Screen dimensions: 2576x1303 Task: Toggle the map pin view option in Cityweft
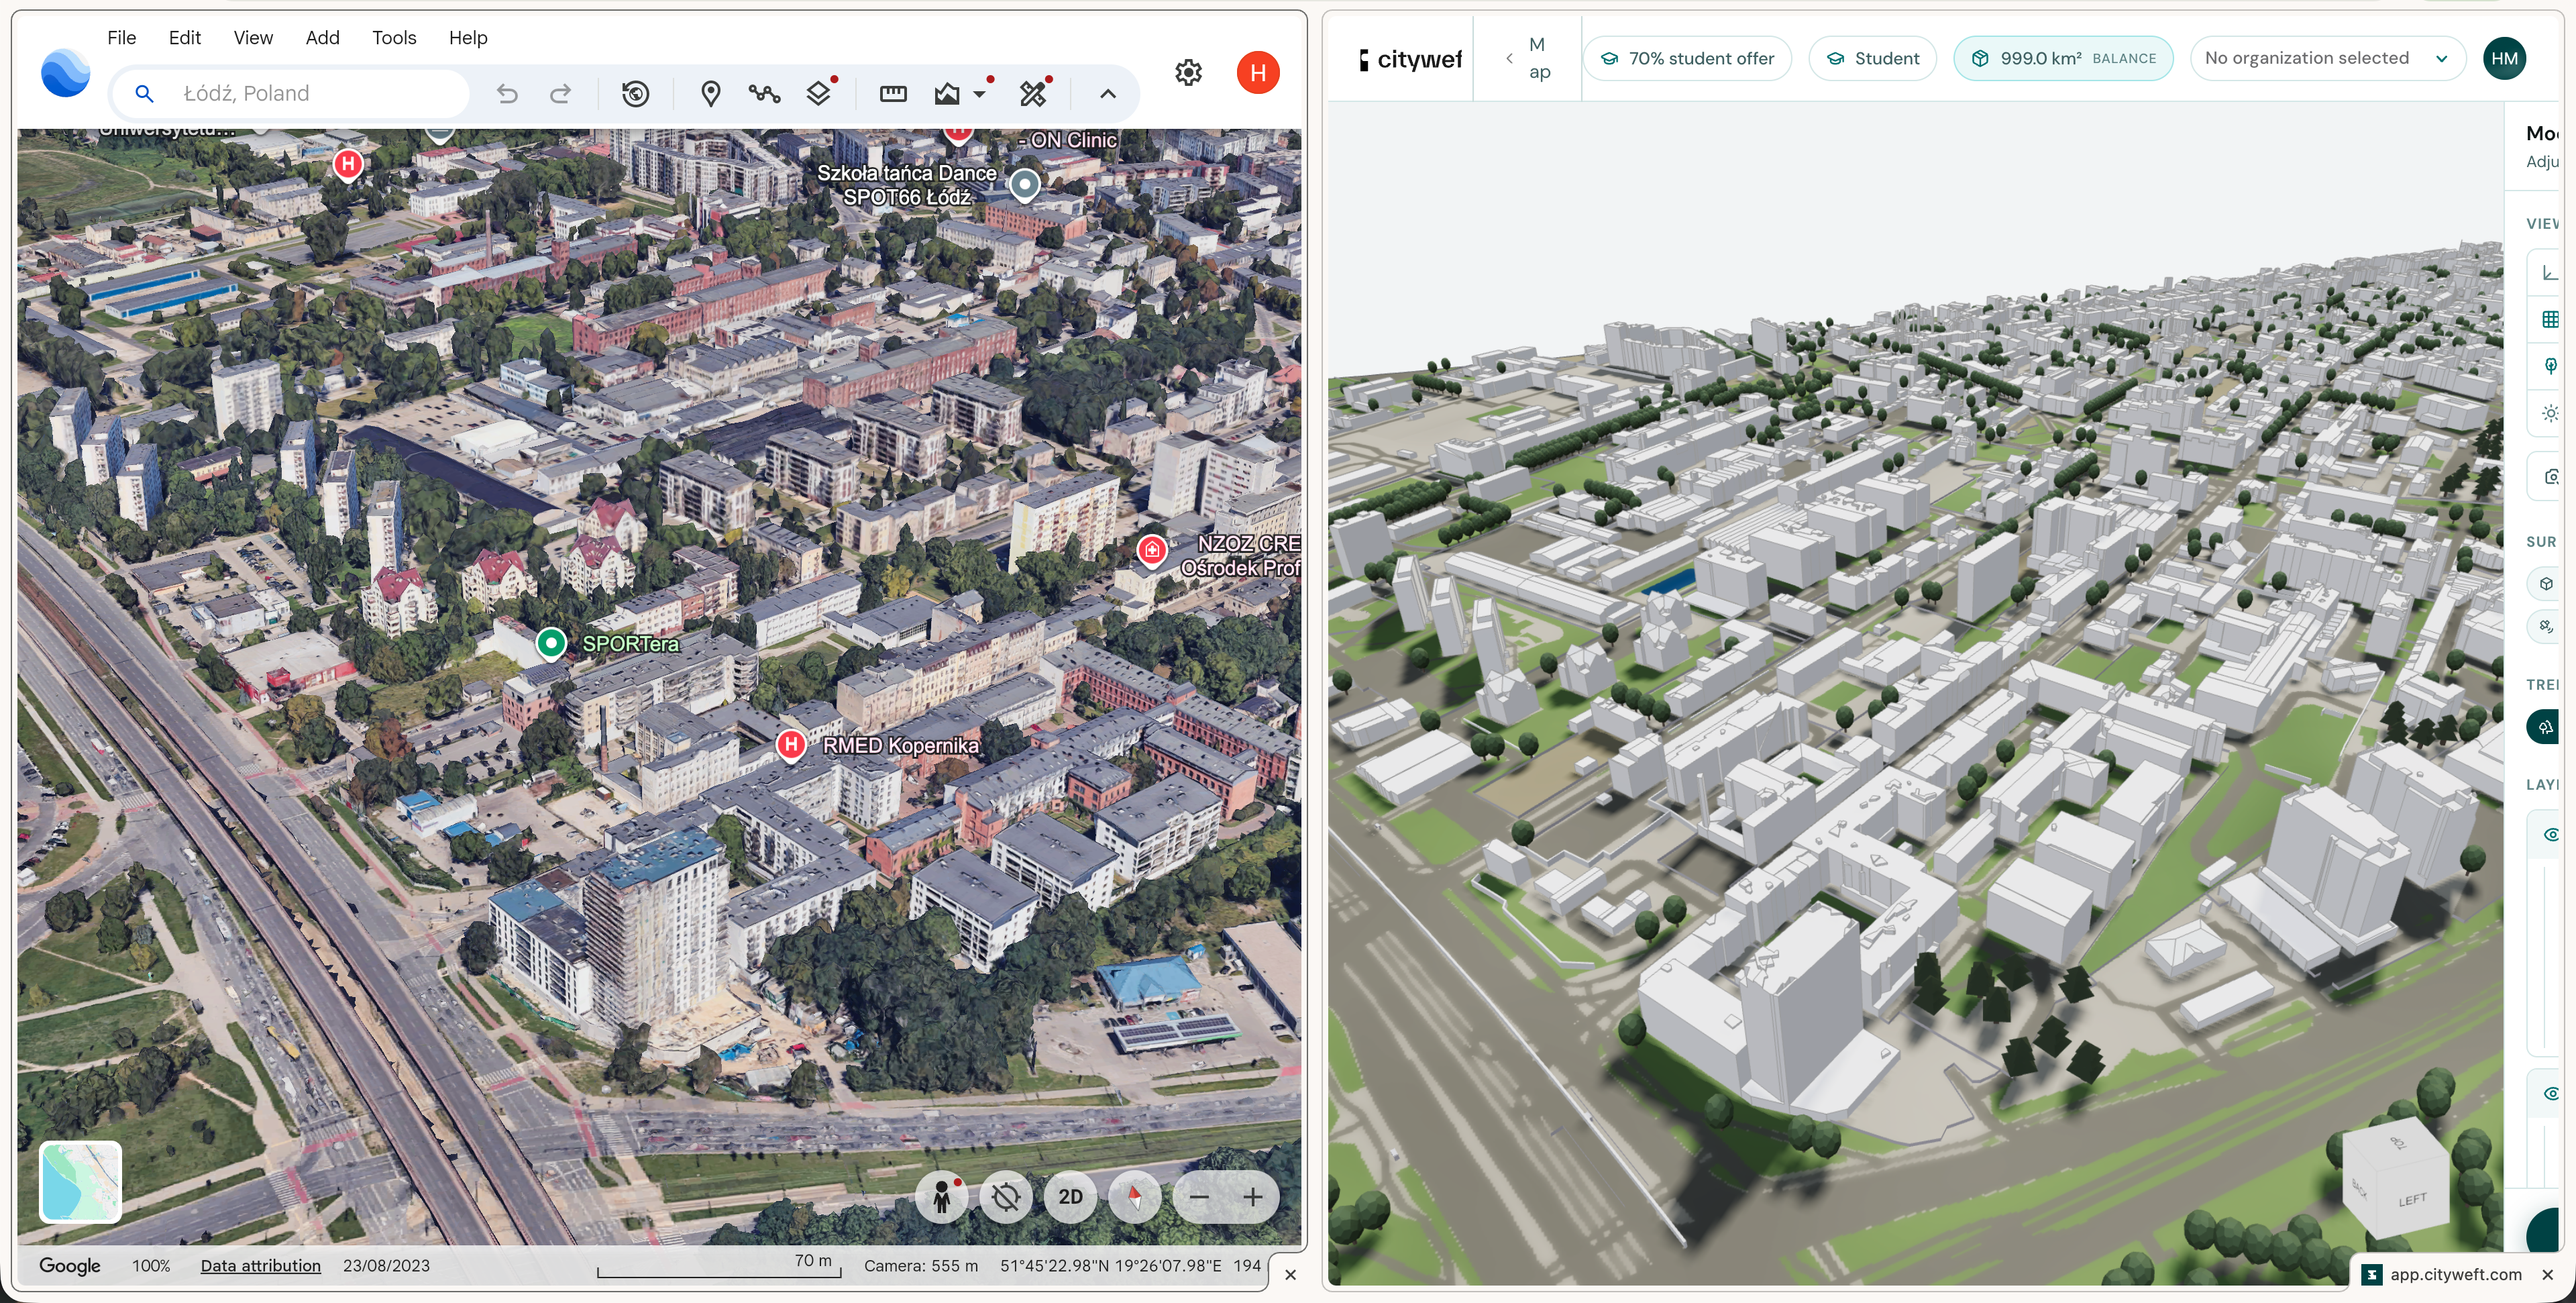(2550, 366)
